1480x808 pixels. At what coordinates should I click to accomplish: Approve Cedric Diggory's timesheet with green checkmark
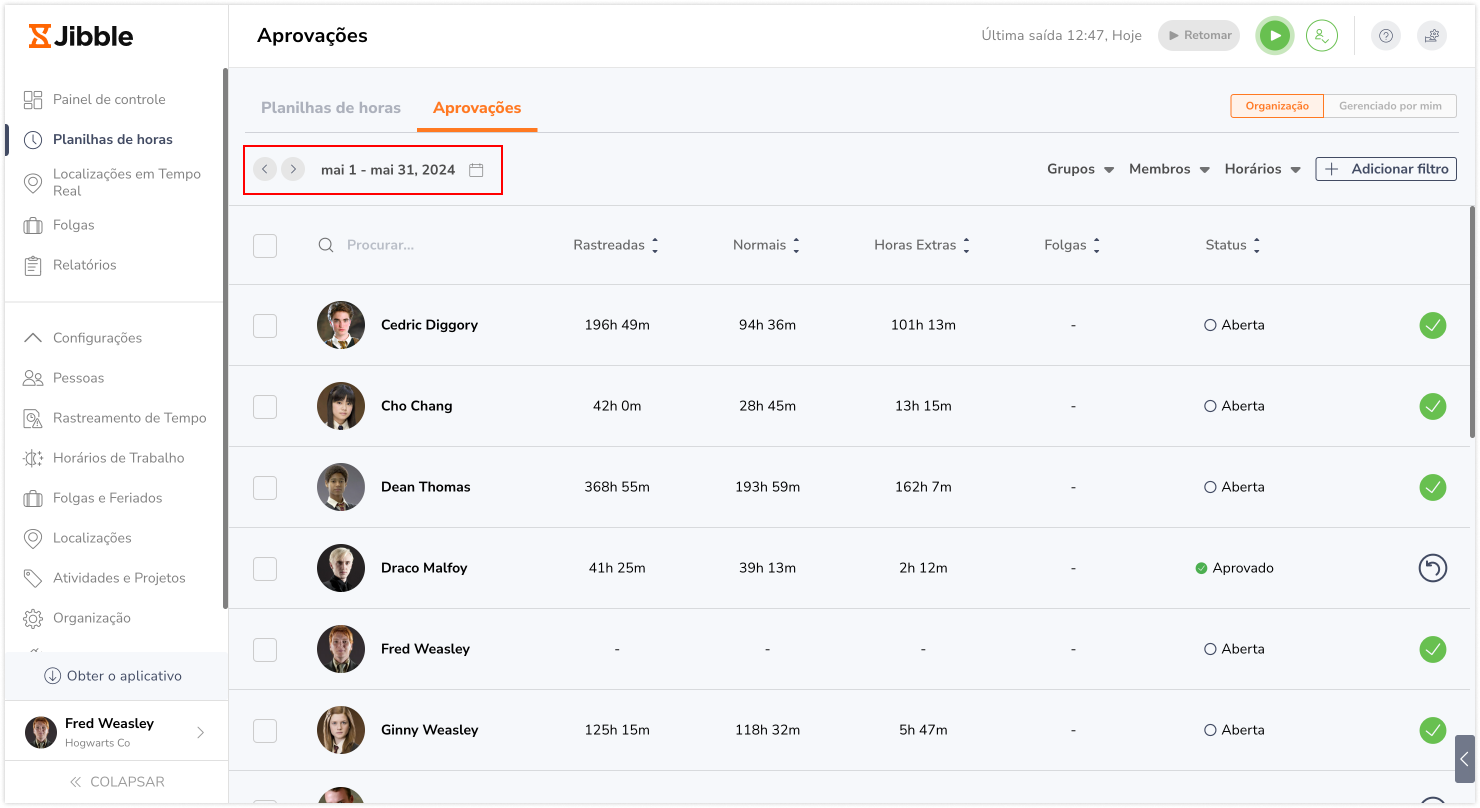(1432, 325)
